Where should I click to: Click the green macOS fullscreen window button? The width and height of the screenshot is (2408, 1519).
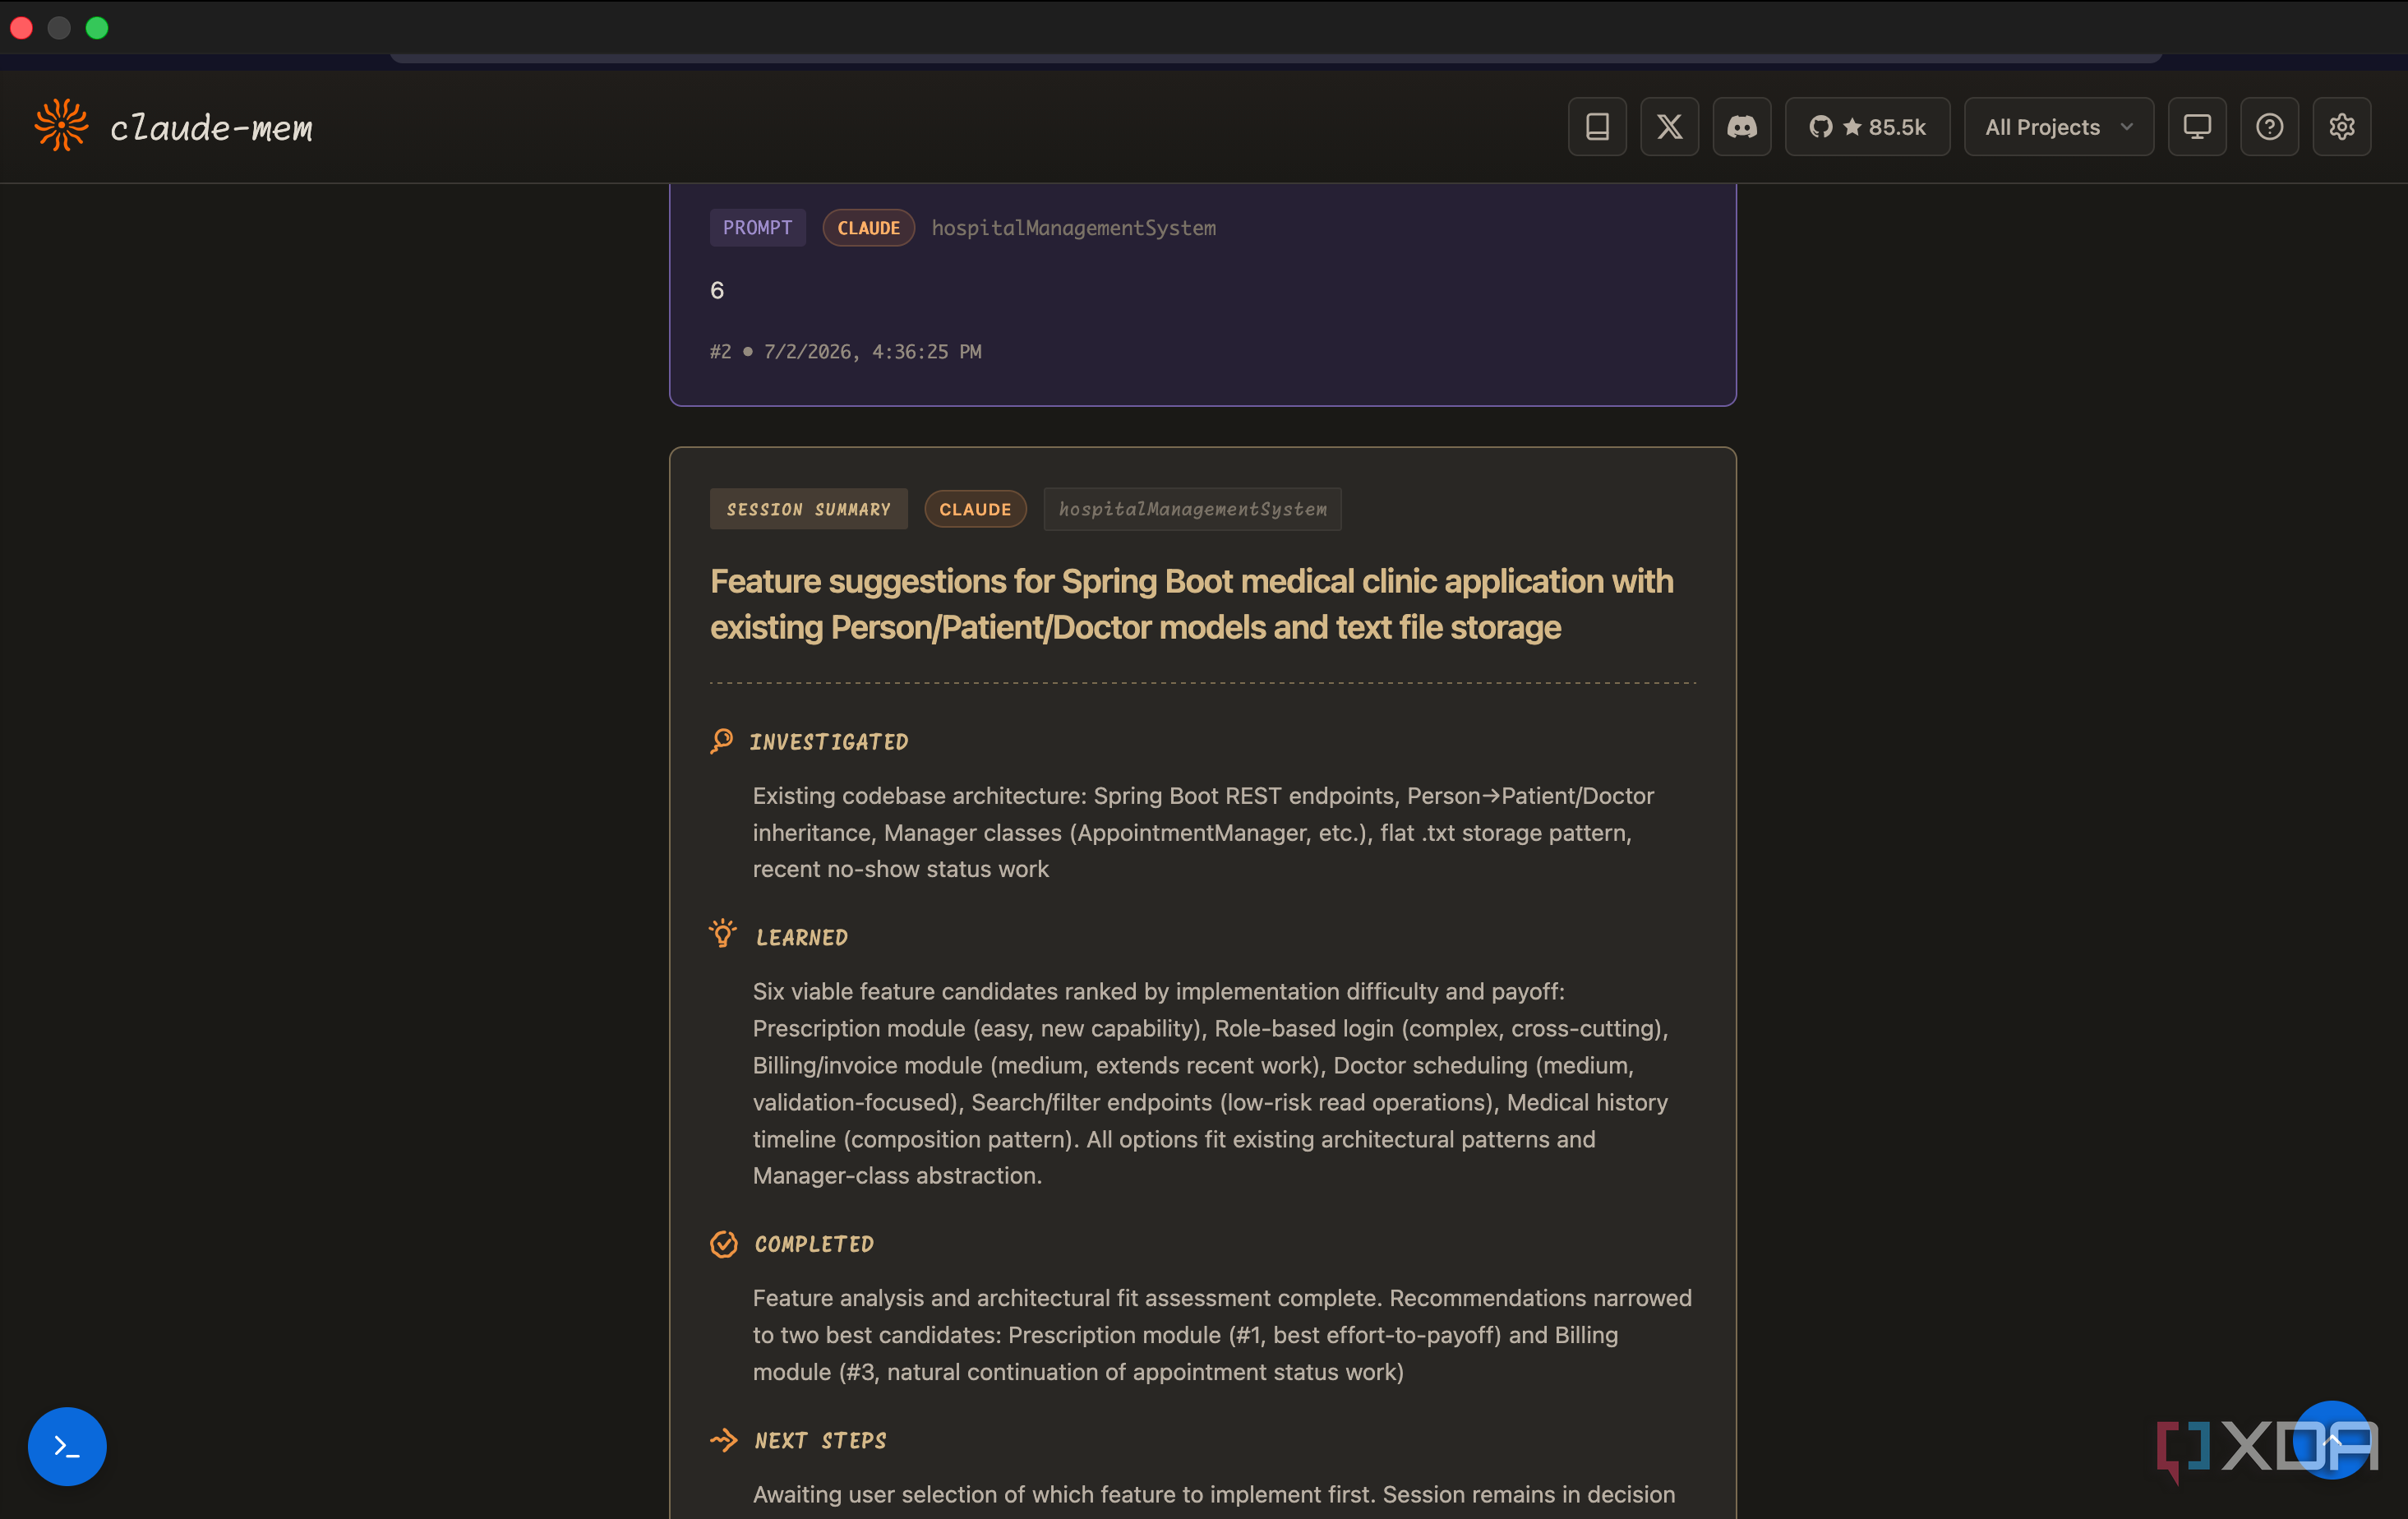coord(97,28)
